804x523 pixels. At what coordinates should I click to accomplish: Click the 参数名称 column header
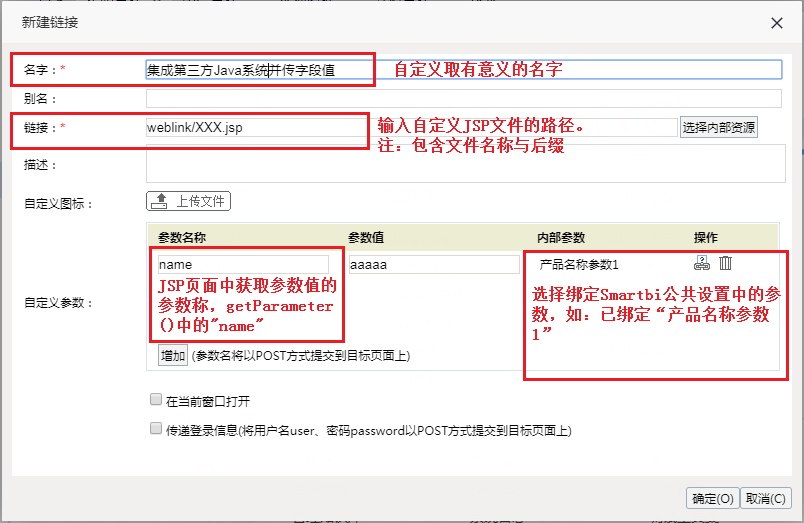(x=182, y=237)
